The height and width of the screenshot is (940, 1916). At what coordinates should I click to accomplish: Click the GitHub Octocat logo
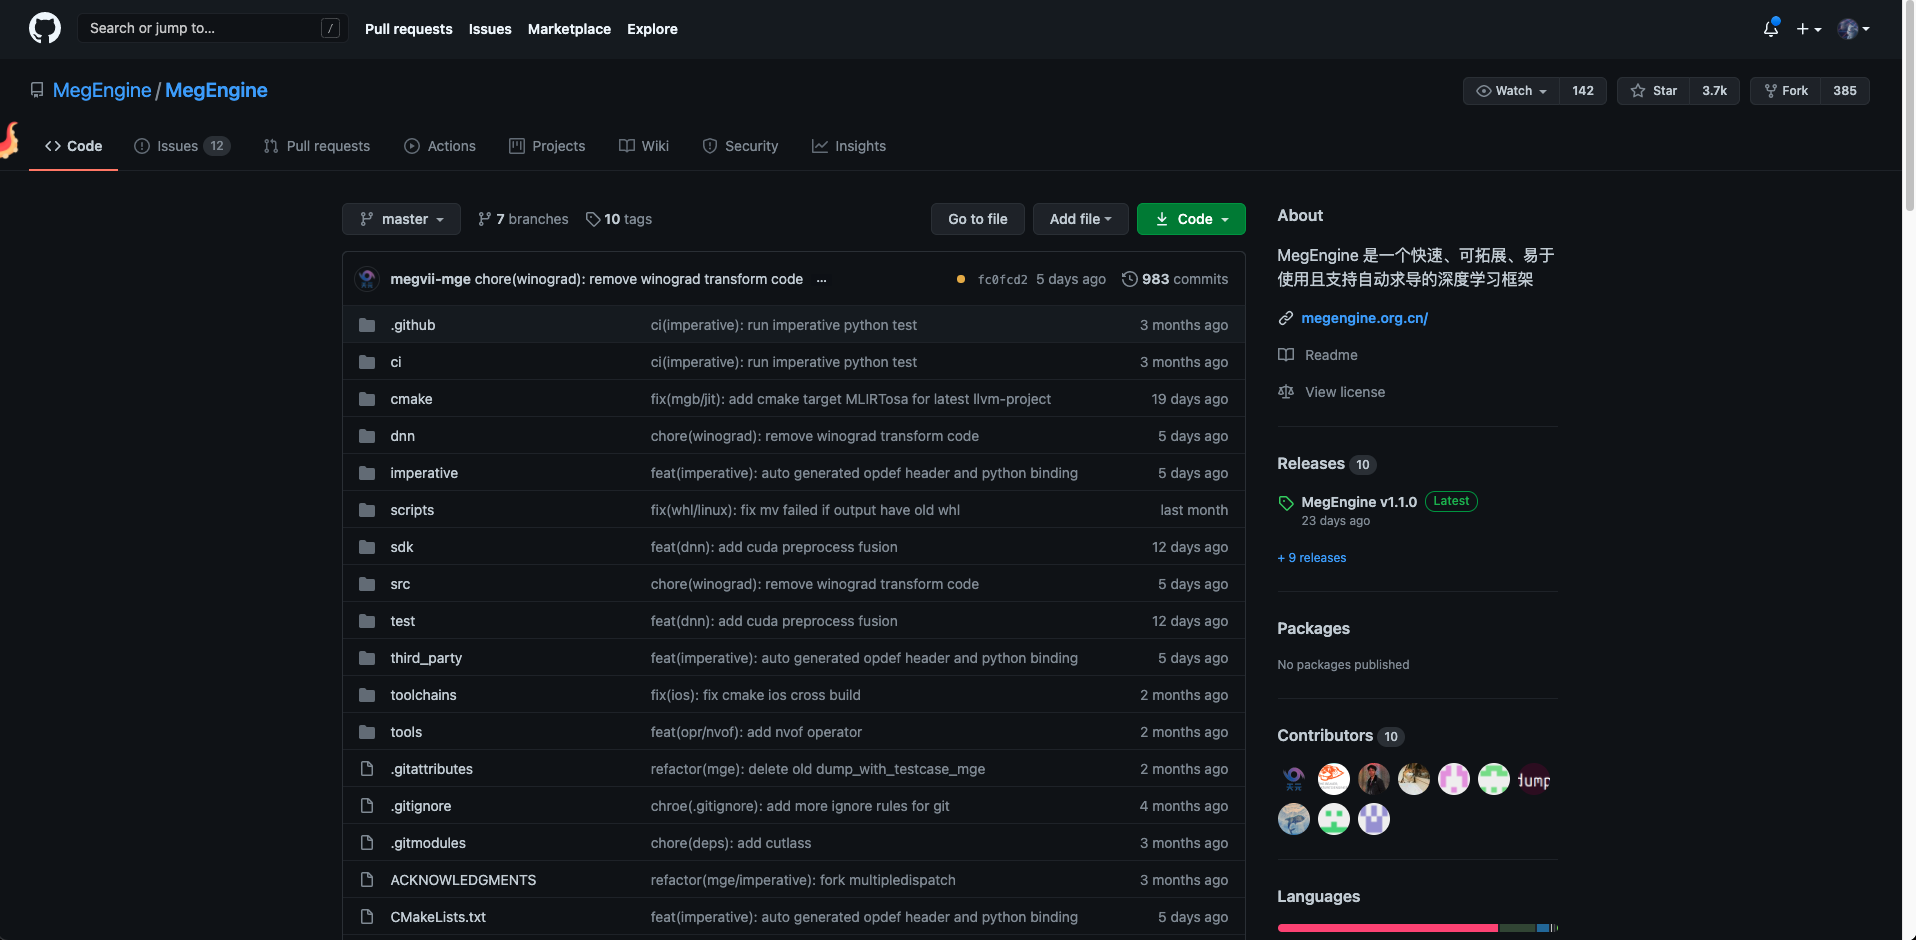(x=45, y=28)
